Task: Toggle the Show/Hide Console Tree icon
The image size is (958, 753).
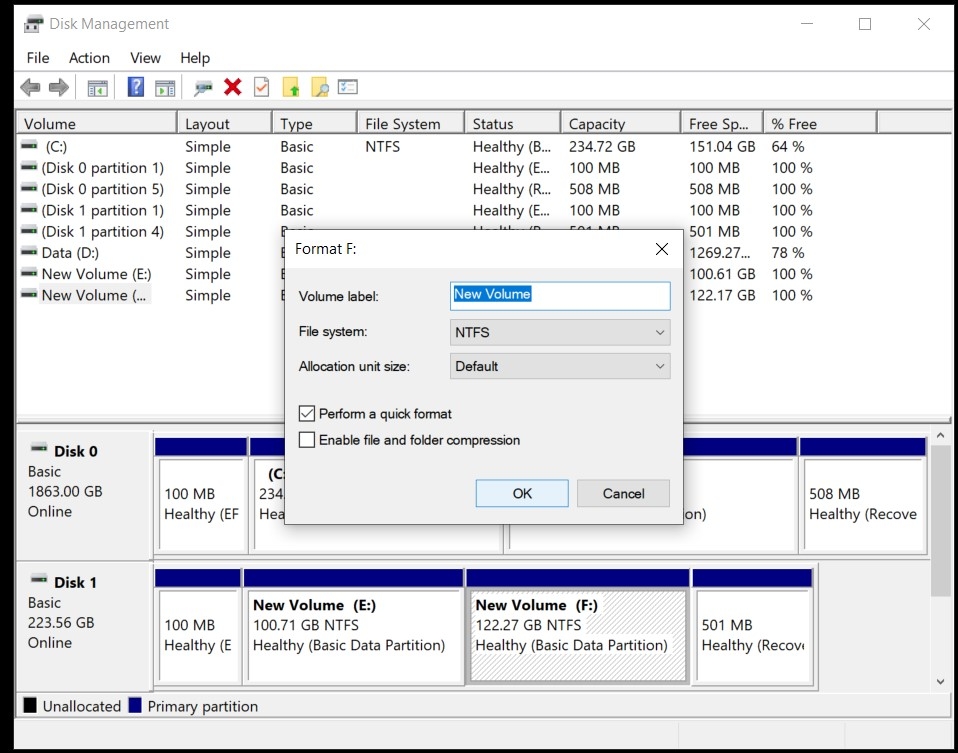Action: coord(97,88)
